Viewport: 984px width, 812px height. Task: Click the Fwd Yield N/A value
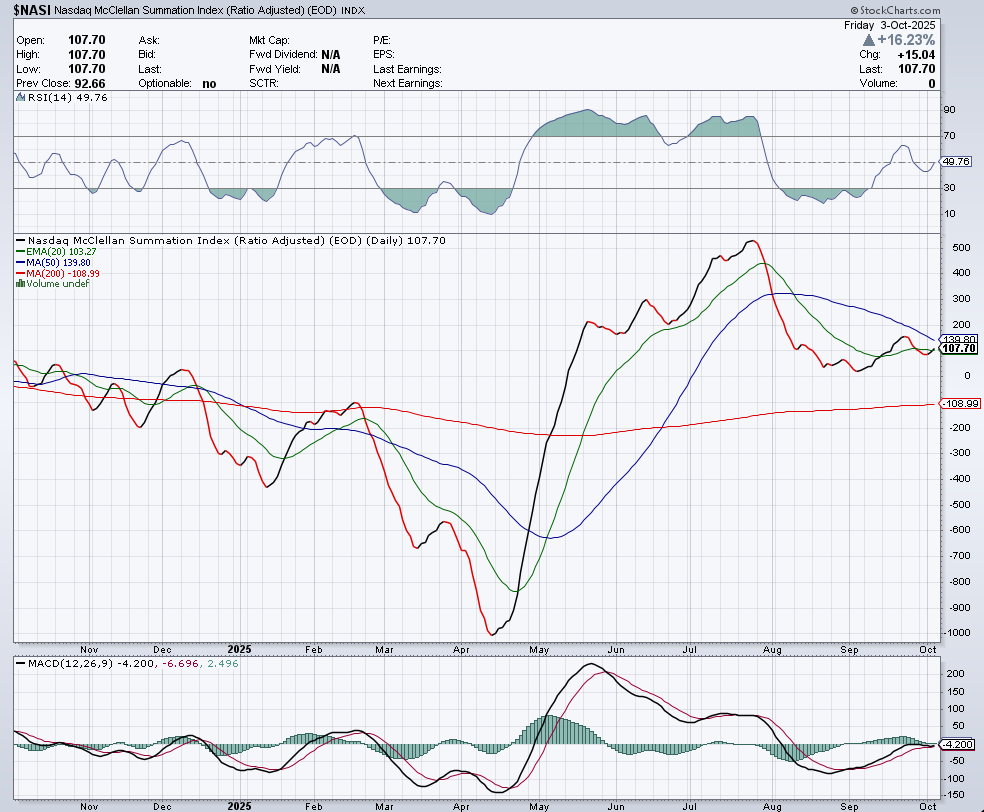click(x=331, y=69)
